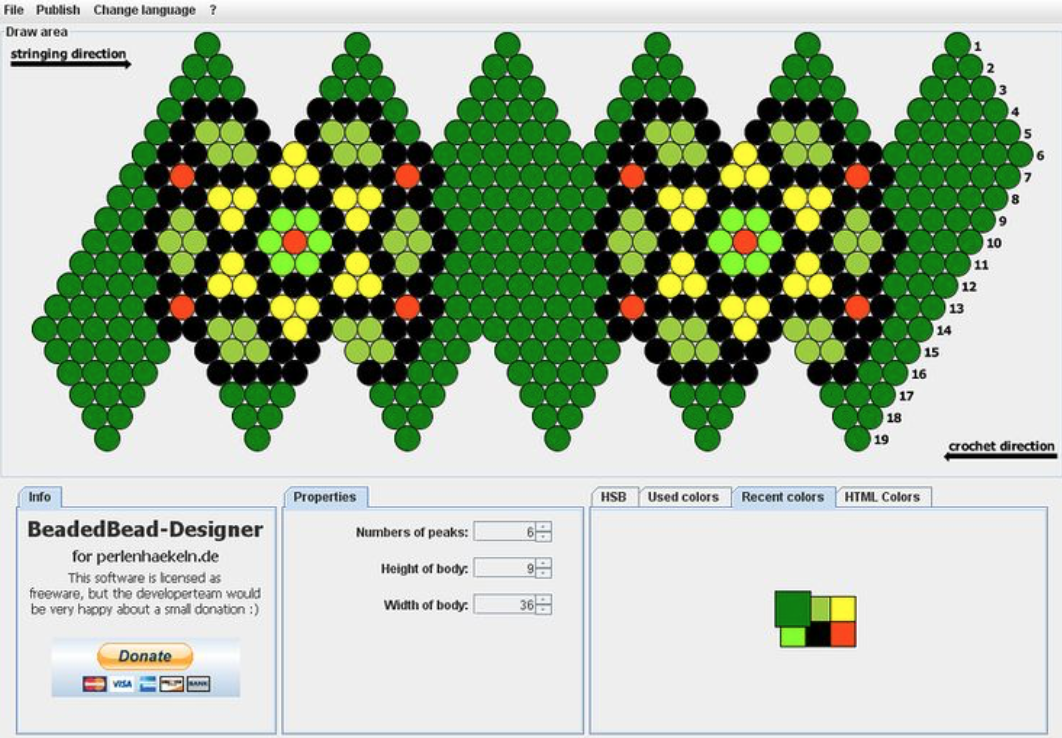Pick the black recent color swatch
This screenshot has height=738, width=1062.
click(818, 635)
